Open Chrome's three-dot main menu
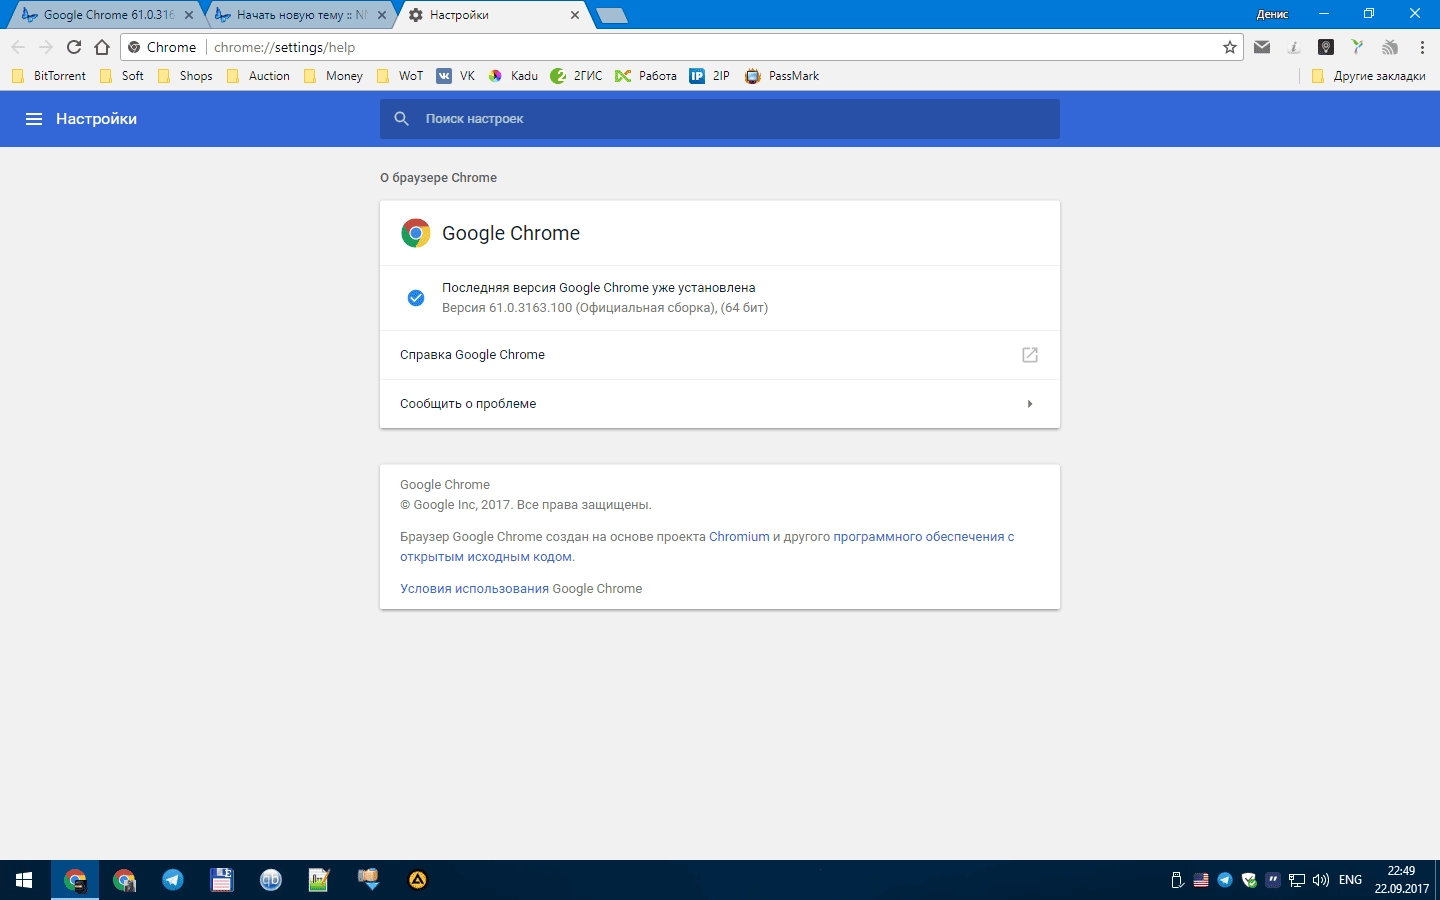 (1422, 47)
